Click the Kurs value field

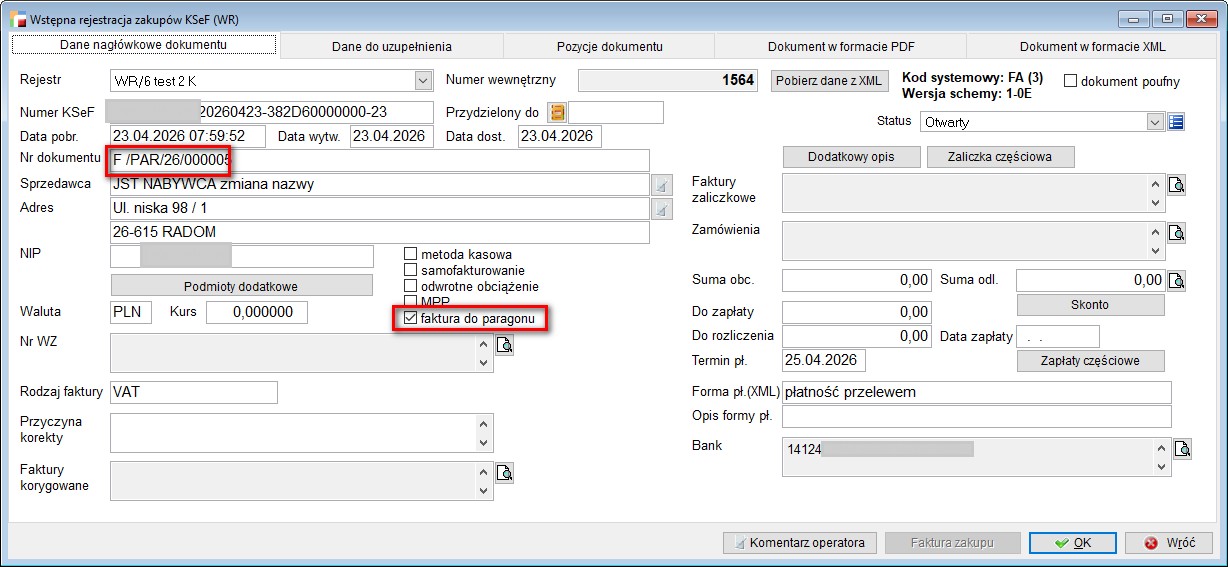256,312
